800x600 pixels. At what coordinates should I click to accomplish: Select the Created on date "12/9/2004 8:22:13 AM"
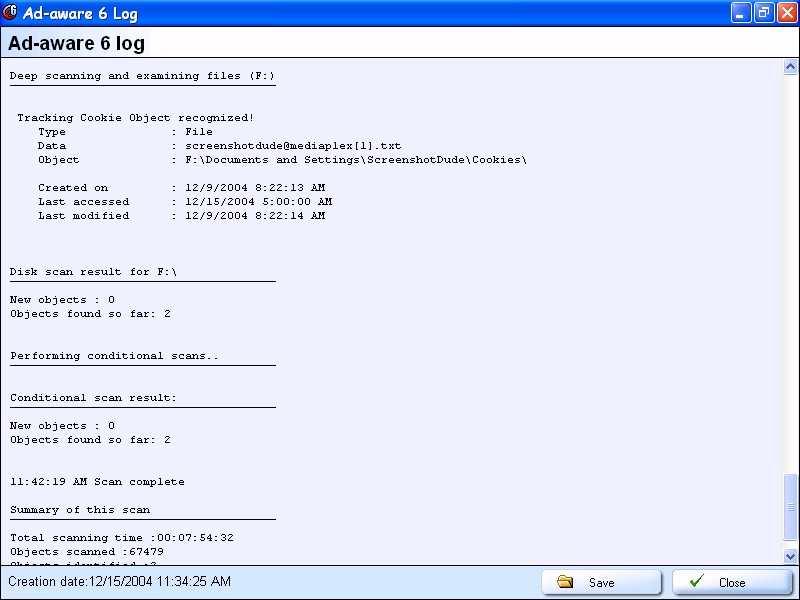pos(255,188)
